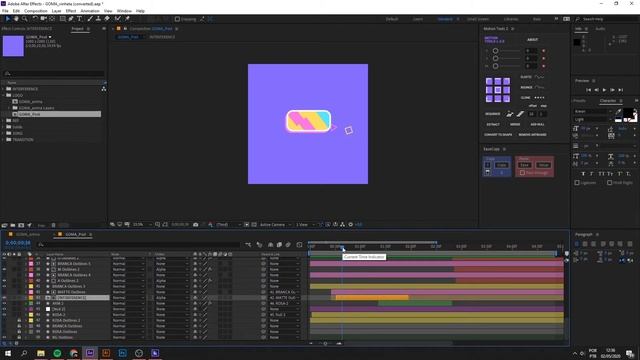Open the composition mini-flowchart icon
This screenshot has width=640, height=360.
pos(248,244)
